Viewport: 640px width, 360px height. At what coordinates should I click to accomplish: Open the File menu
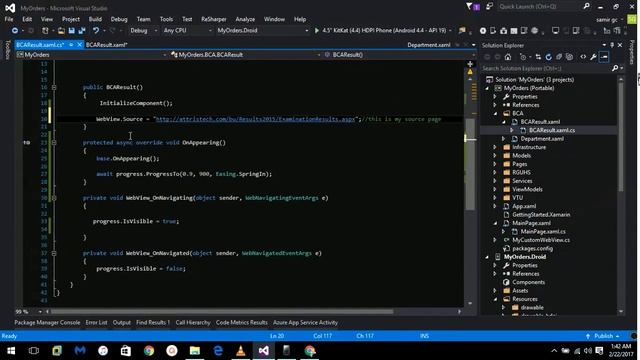(x=9, y=19)
